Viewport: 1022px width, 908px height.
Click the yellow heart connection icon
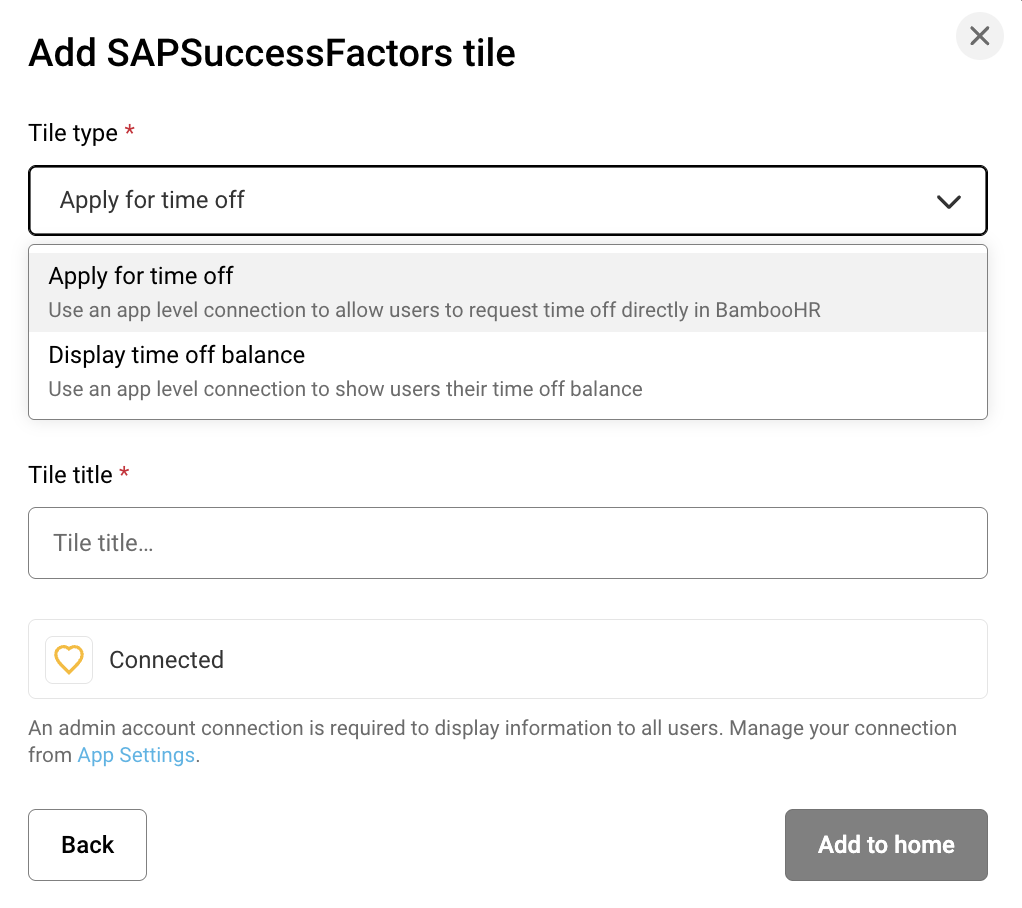pos(69,660)
